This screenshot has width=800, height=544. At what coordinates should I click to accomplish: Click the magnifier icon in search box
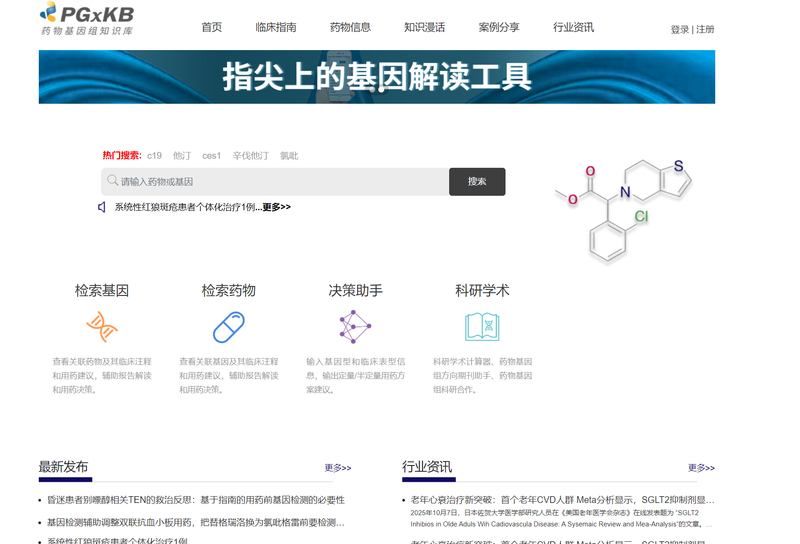[x=113, y=181]
